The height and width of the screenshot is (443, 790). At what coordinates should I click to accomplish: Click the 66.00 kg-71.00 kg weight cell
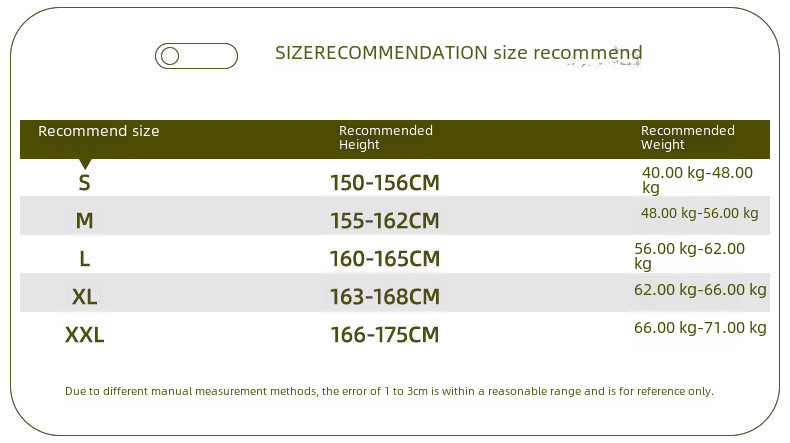click(700, 328)
